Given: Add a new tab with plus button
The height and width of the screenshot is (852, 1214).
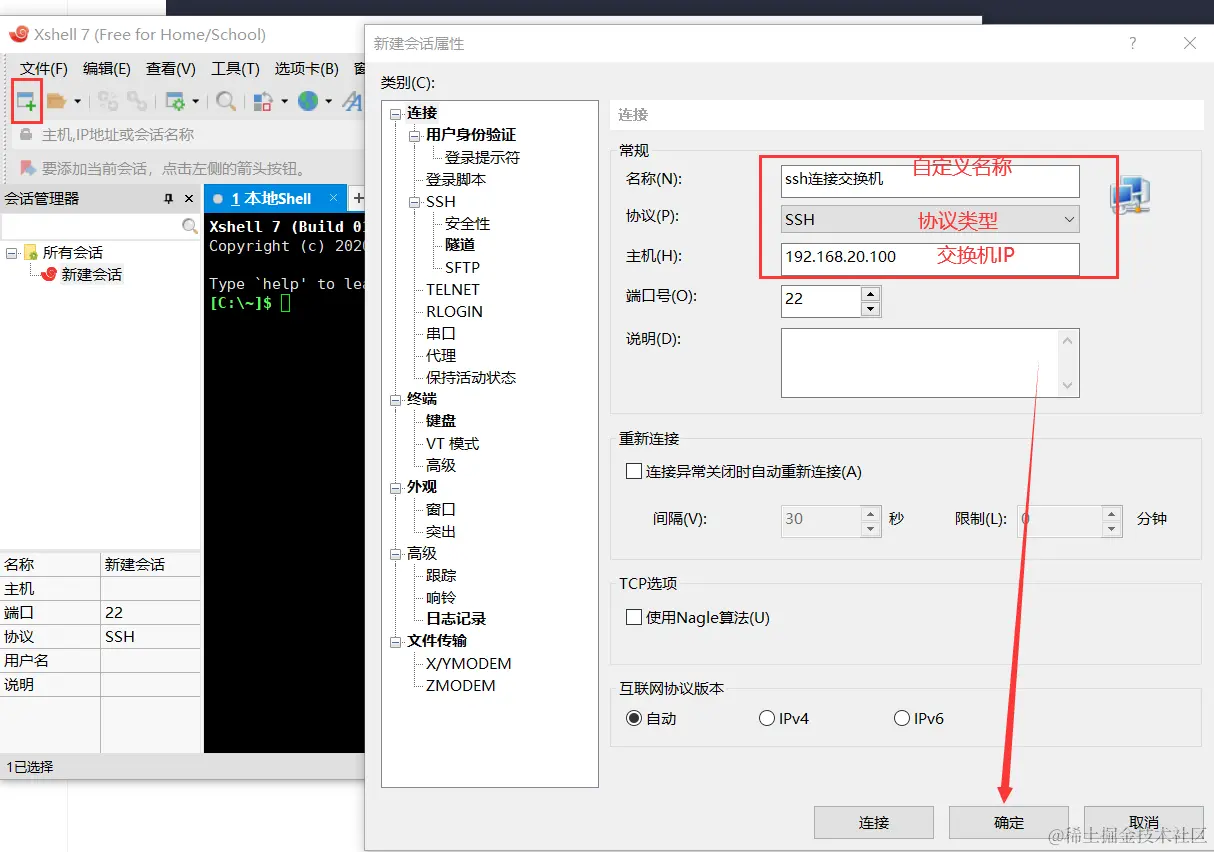Looking at the screenshot, I should 358,198.
